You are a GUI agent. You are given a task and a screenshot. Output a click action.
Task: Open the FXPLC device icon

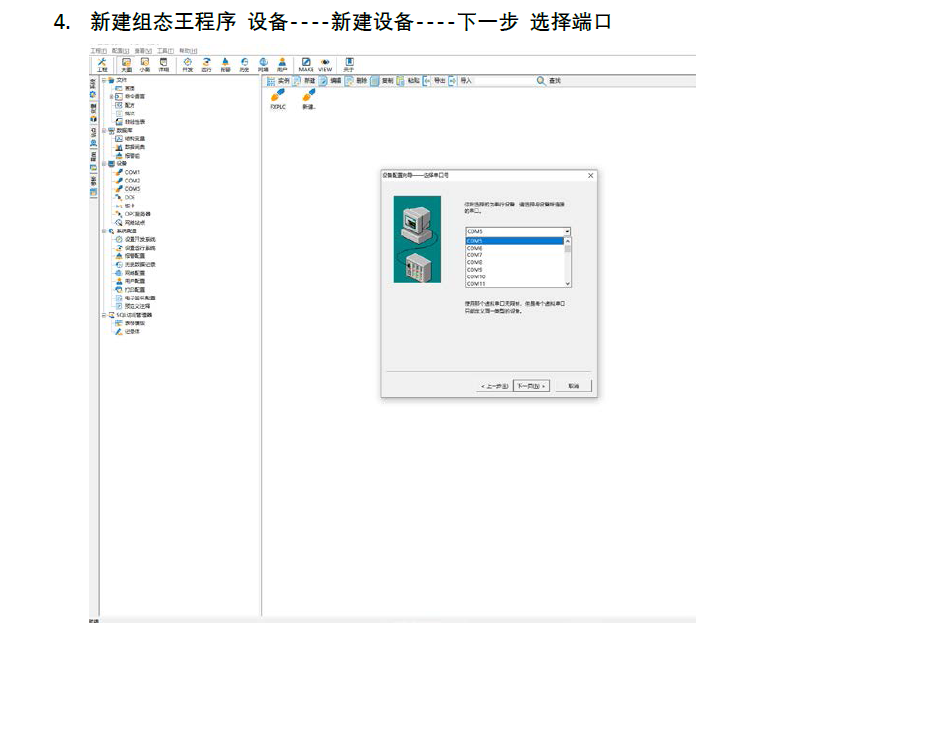tap(278, 97)
